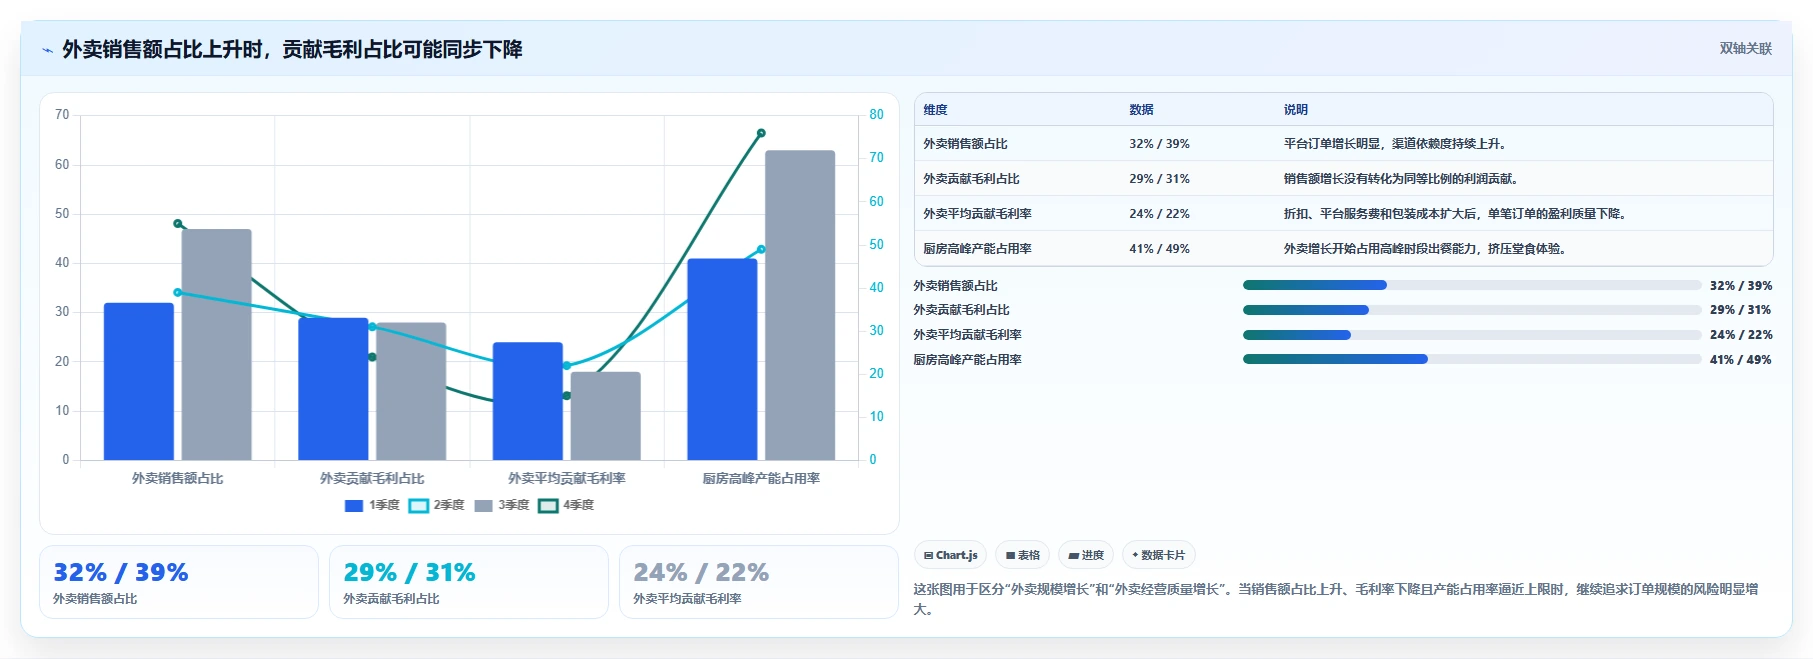Click the 厨房高峰产能占用率 x-axis category label

click(x=761, y=479)
